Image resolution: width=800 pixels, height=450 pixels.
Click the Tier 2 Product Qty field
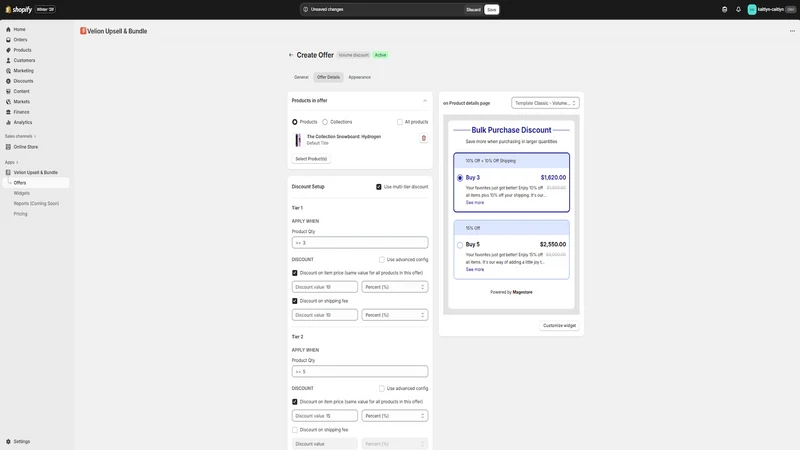coord(360,371)
